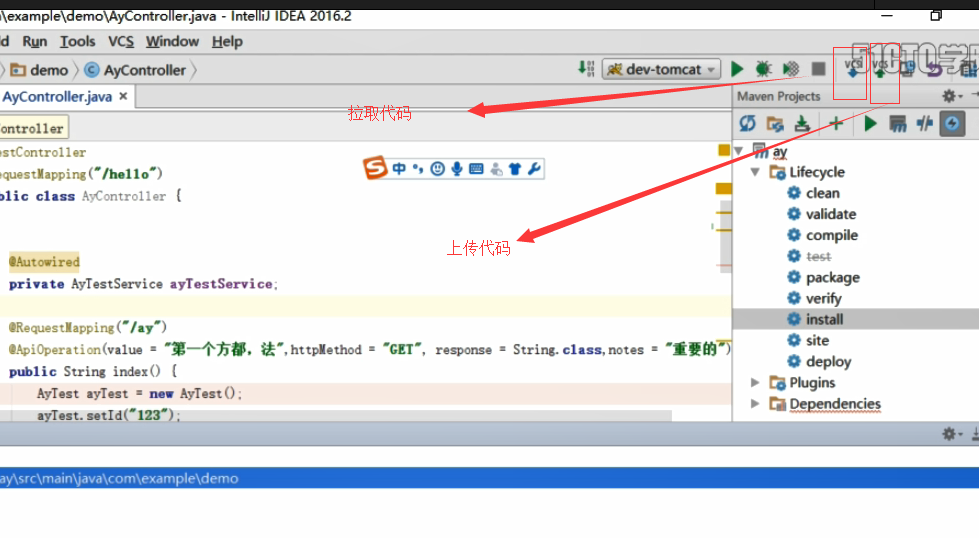Select compile lifecycle phase
This screenshot has width=979, height=538.
point(832,235)
